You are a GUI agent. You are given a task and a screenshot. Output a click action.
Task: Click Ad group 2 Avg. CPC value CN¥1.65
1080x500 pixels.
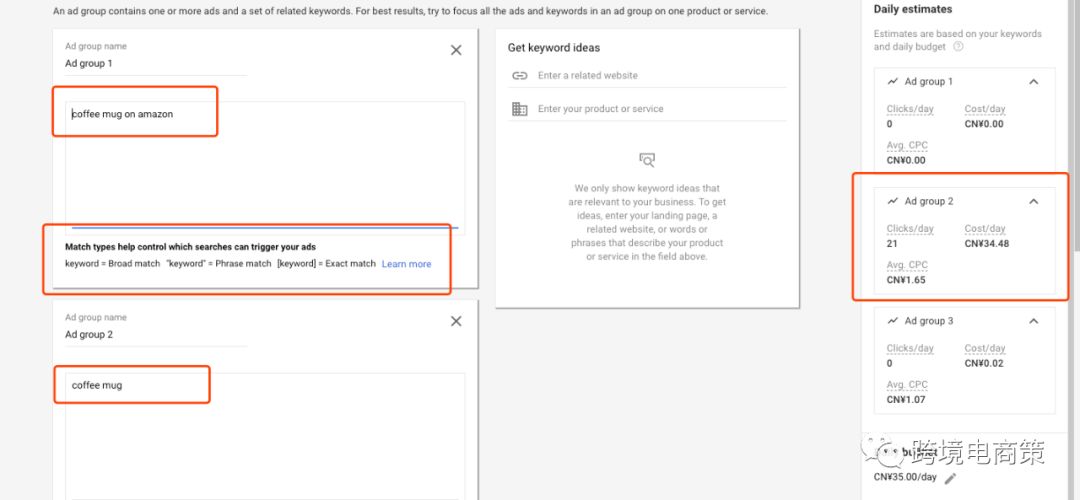pos(906,280)
